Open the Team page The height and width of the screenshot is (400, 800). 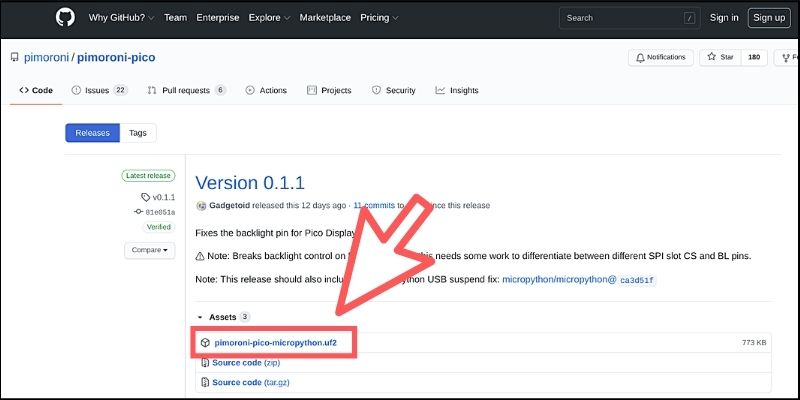coord(176,18)
